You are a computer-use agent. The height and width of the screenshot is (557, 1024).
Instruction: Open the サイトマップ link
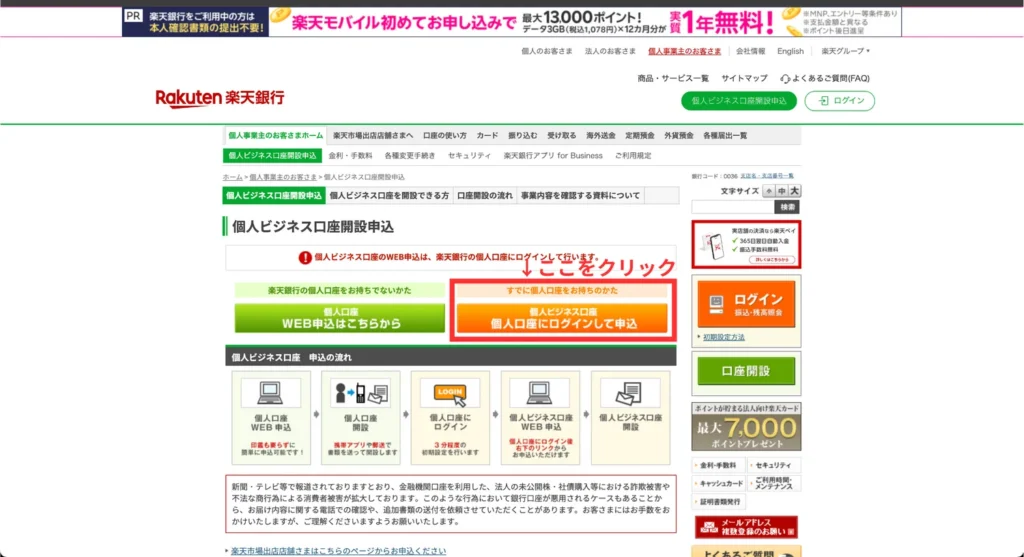click(x=744, y=78)
